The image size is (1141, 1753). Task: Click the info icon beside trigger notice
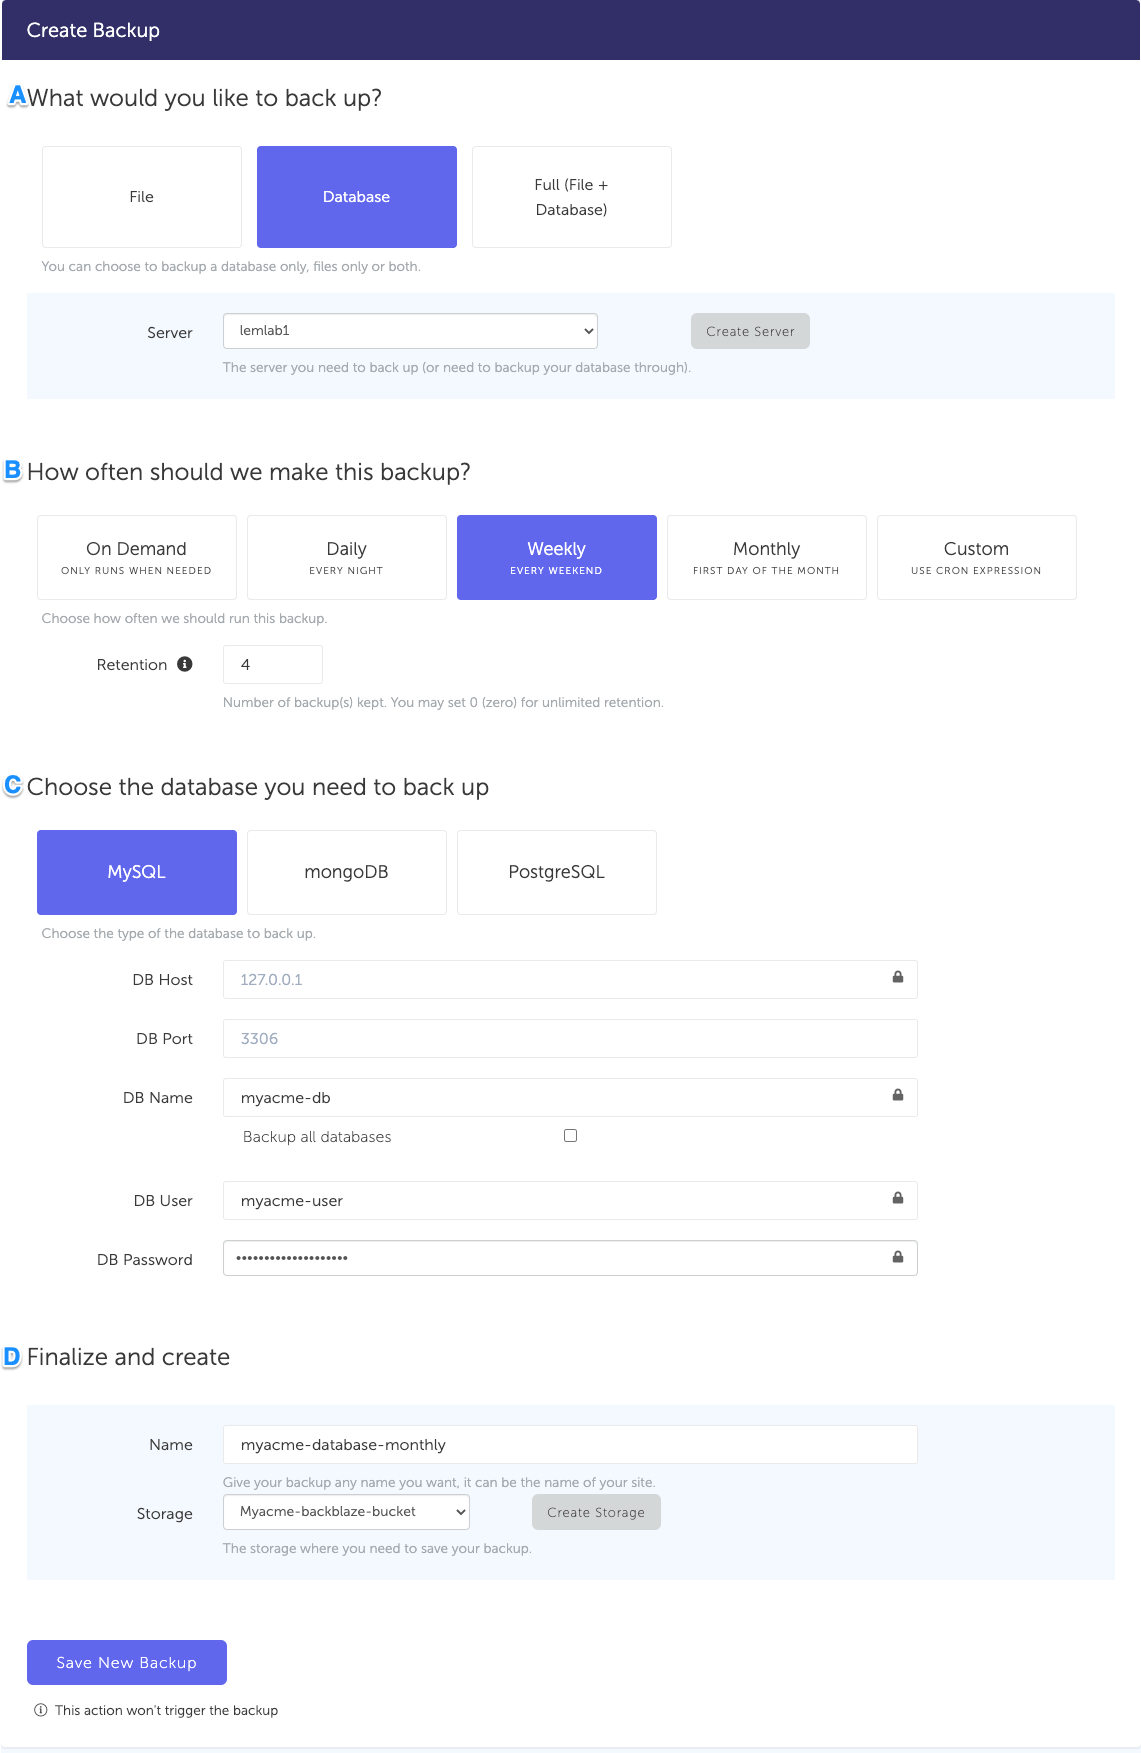pos(41,1710)
